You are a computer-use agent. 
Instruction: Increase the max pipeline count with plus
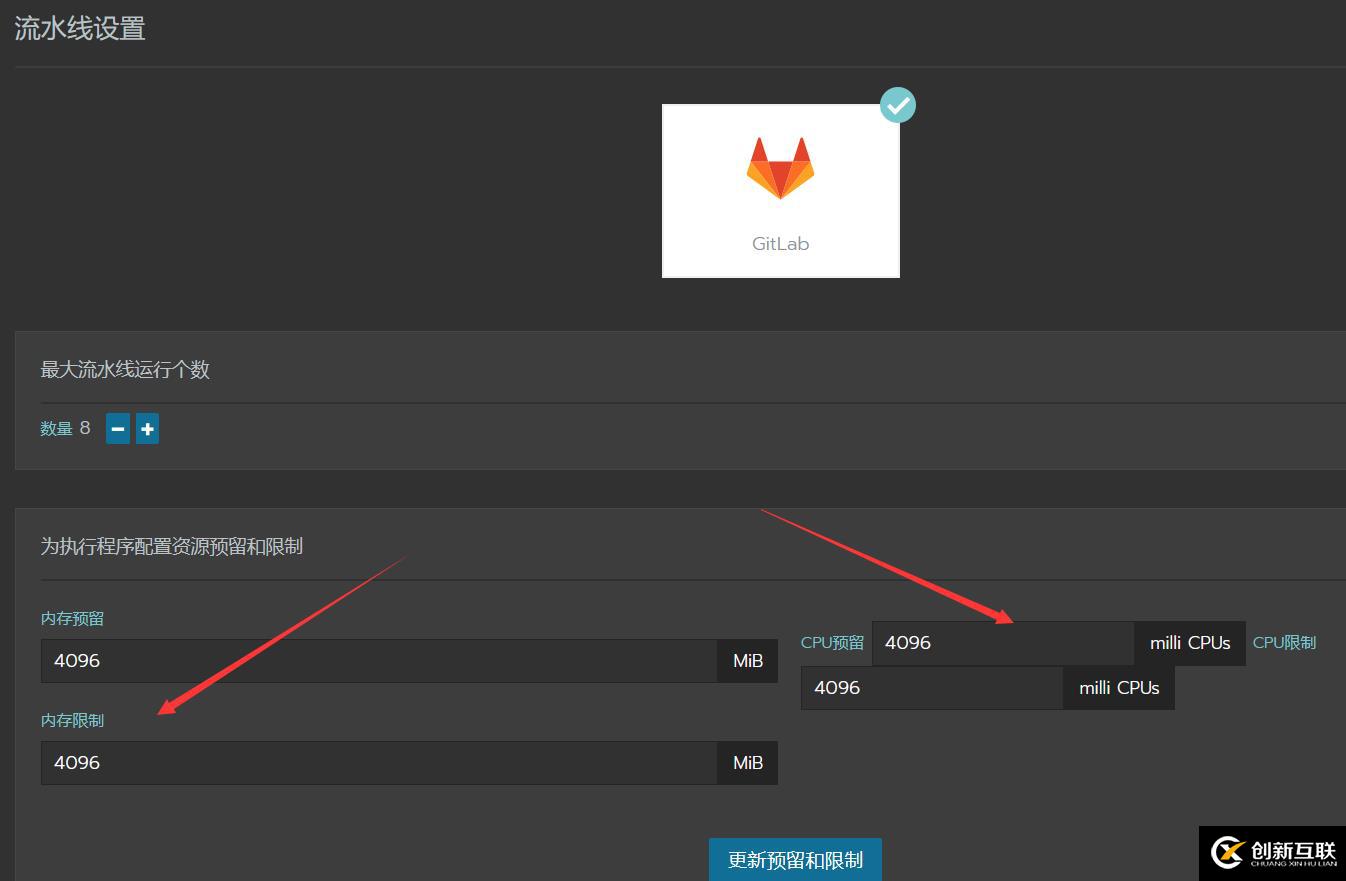click(x=147, y=429)
